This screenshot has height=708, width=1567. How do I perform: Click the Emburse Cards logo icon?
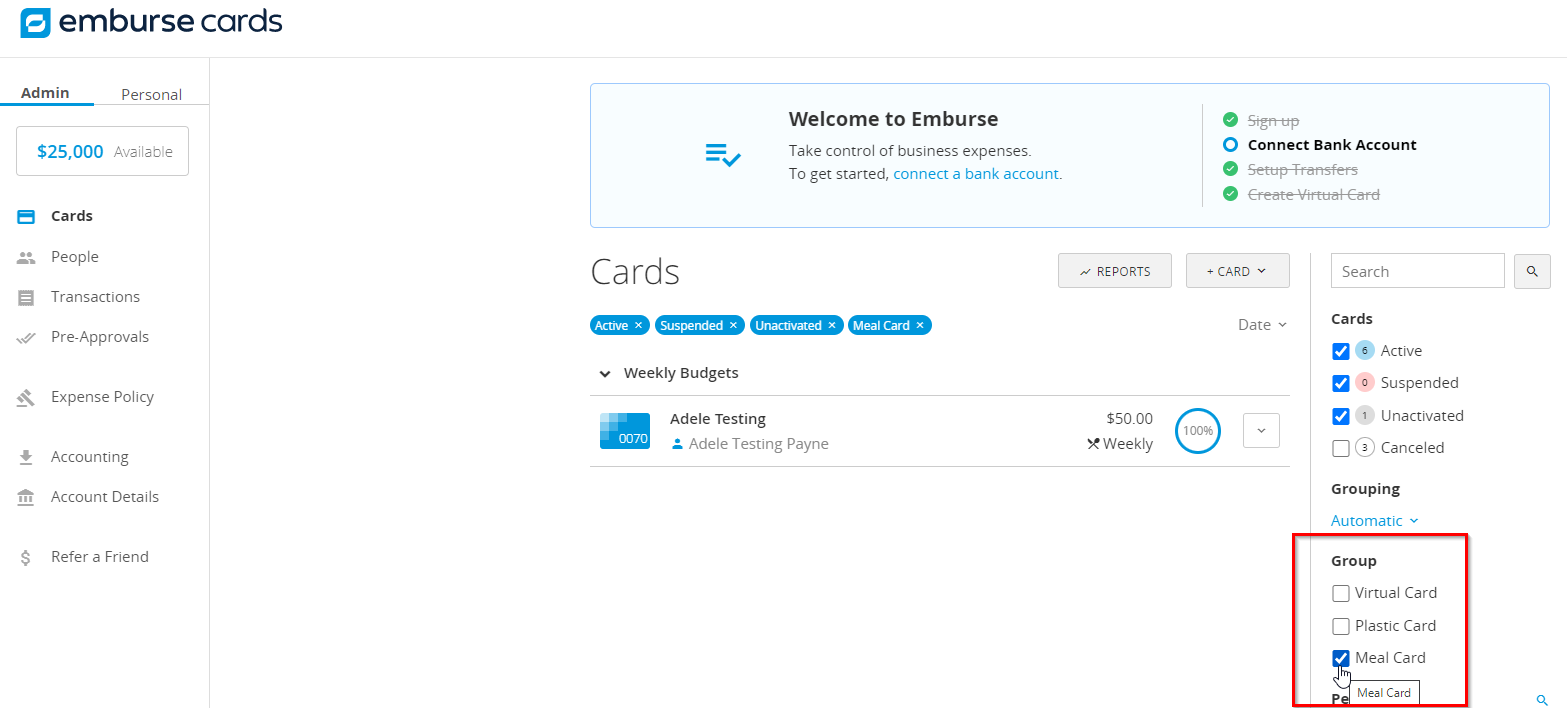coord(36,23)
